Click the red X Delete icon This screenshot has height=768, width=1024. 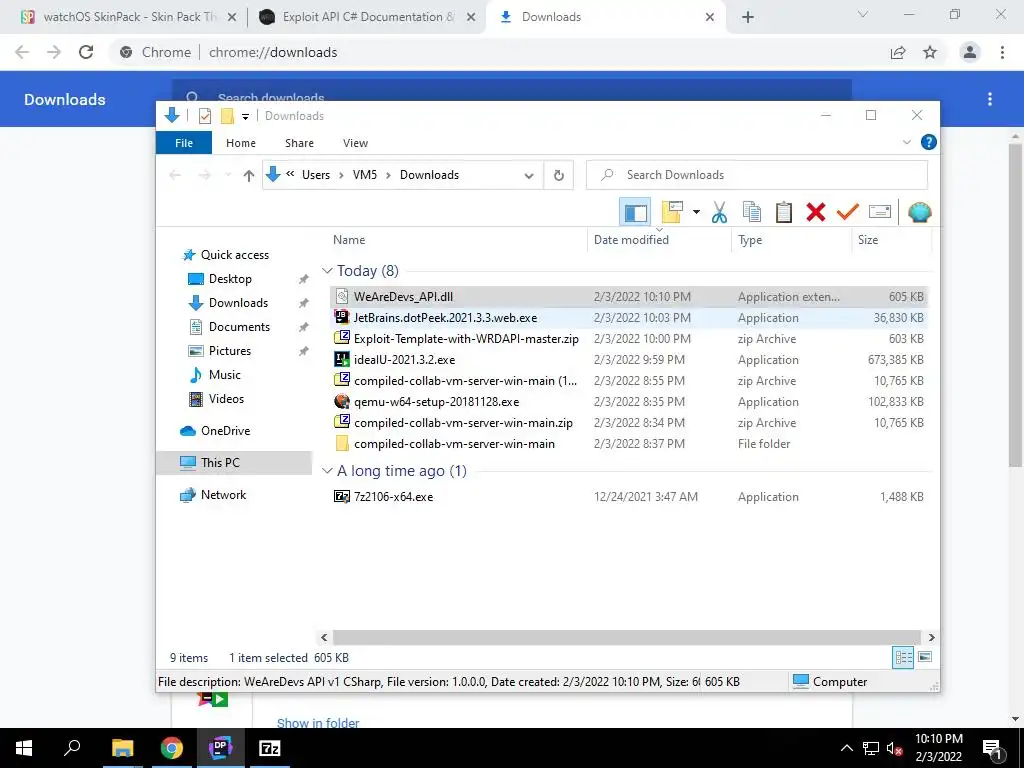(816, 212)
